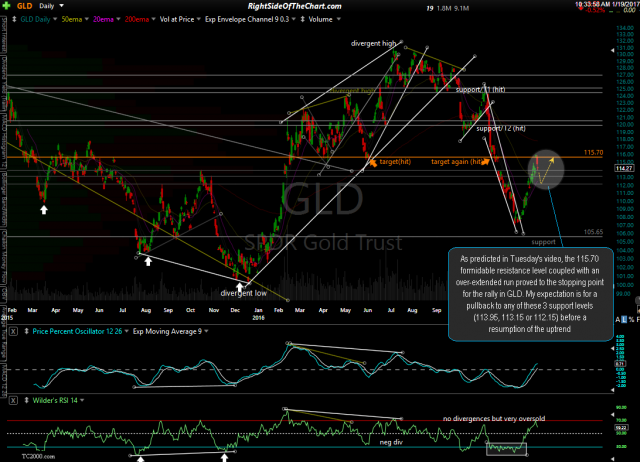This screenshot has height=462, width=640.
Task: Open the Average True Range sidebar tab
Action: (4, 332)
